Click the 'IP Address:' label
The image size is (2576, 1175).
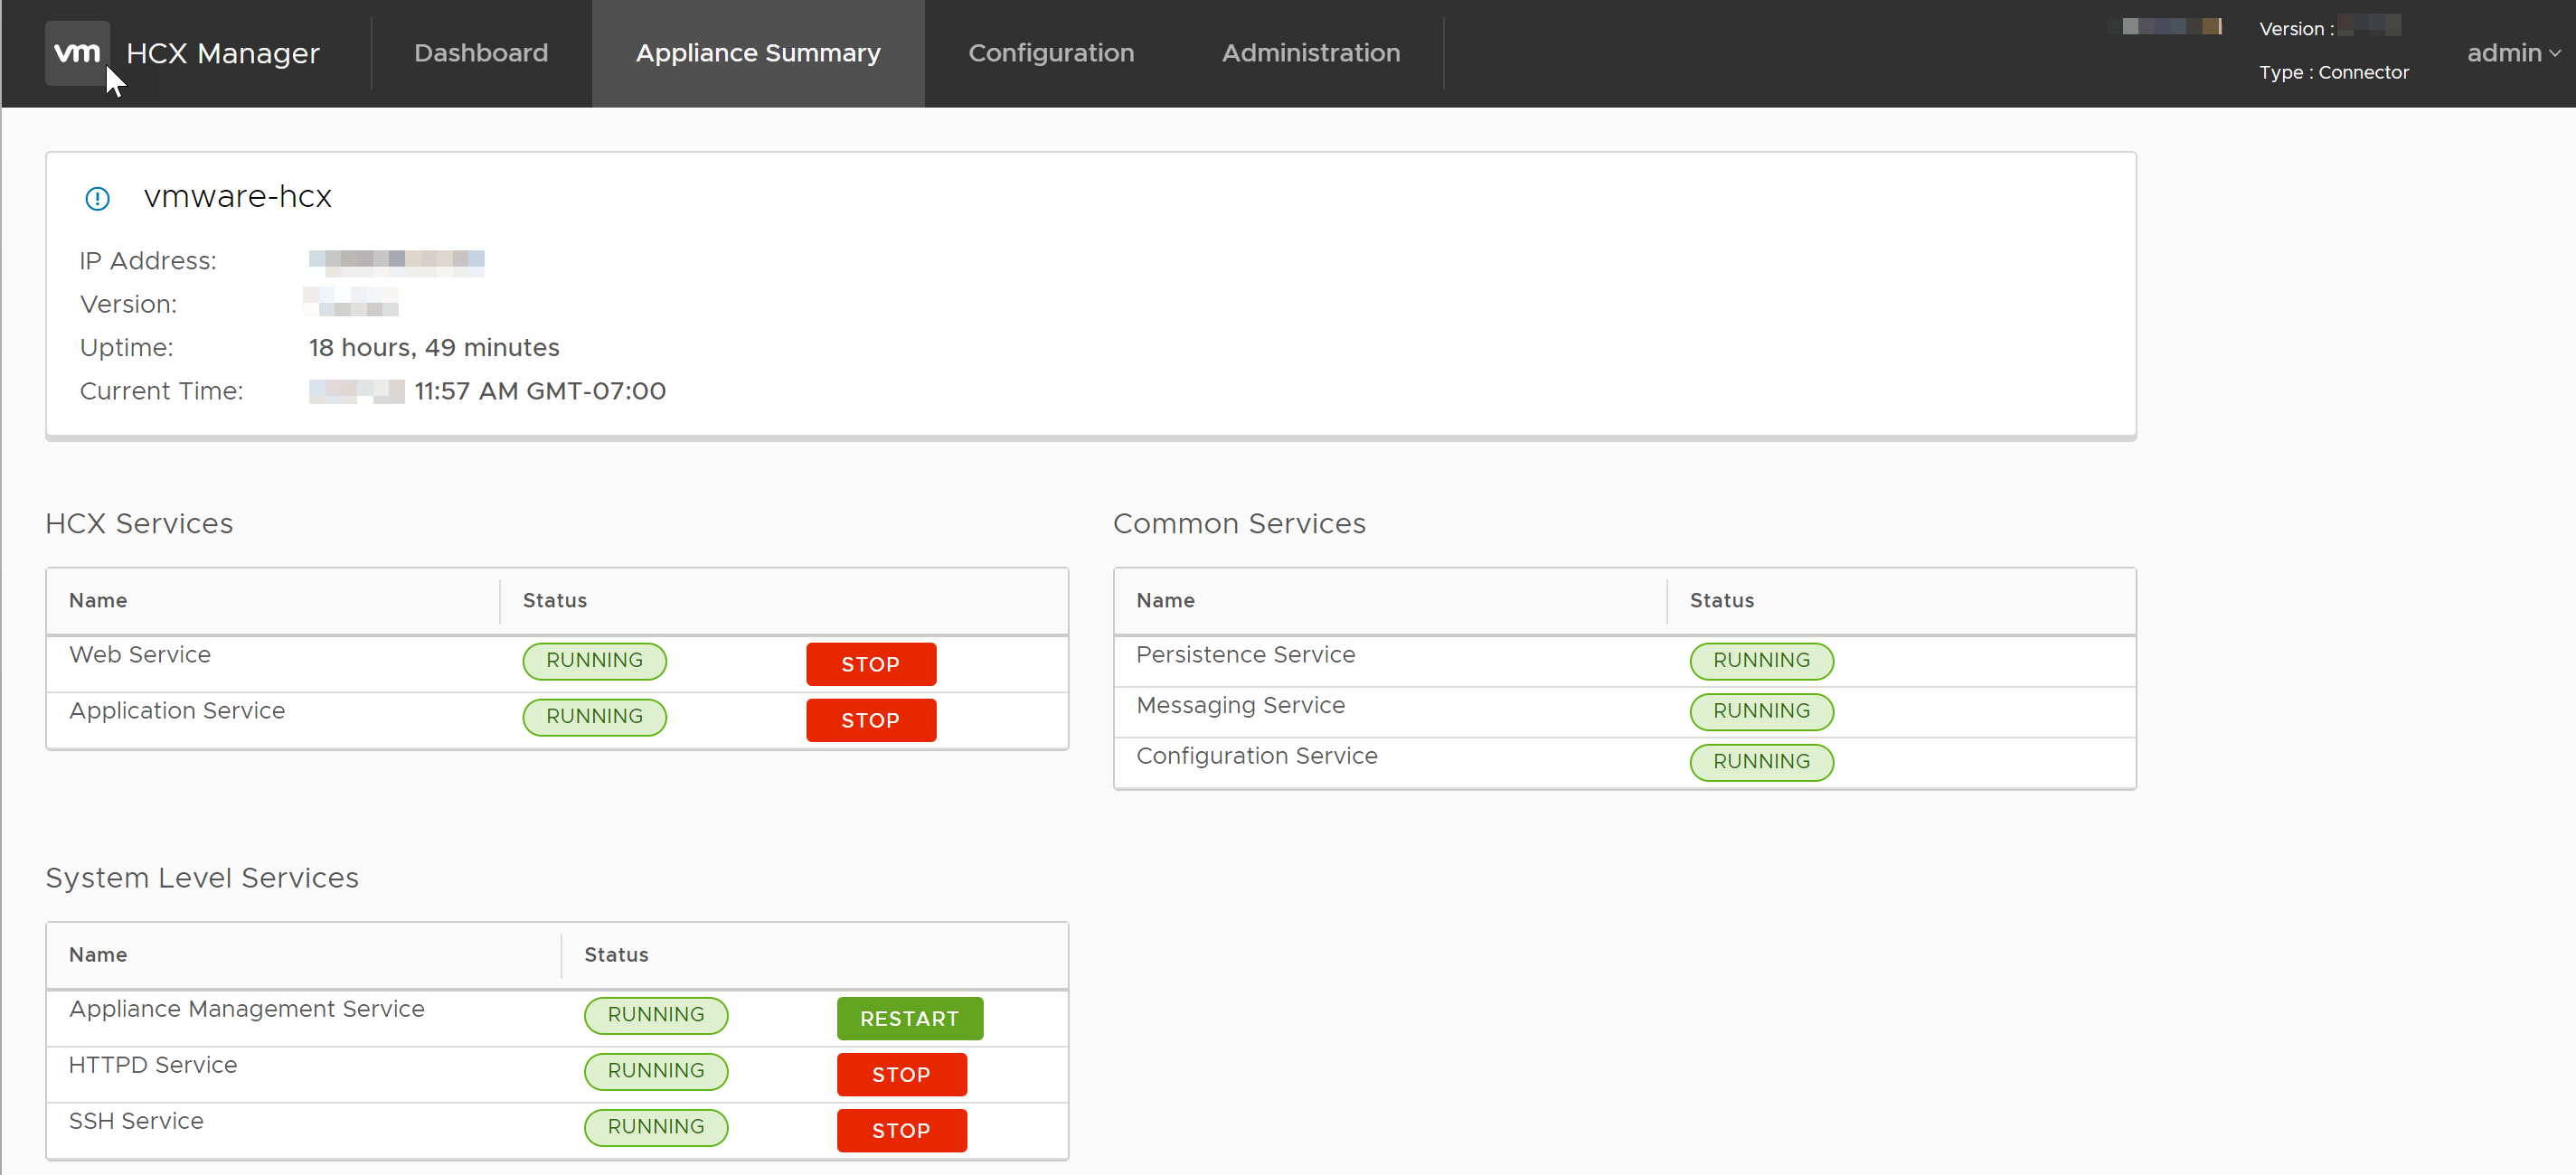(x=148, y=260)
